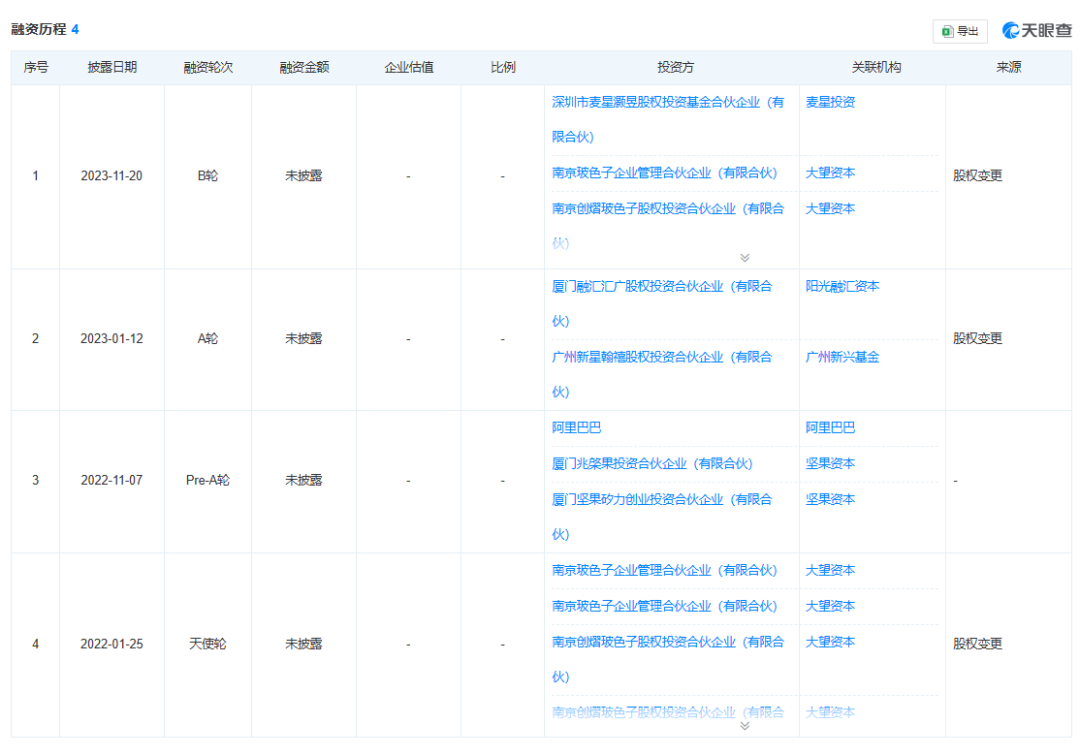Open 厦门坚果矽力创业投资合伙企业 link
This screenshot has height=756, width=1080.
click(x=662, y=516)
